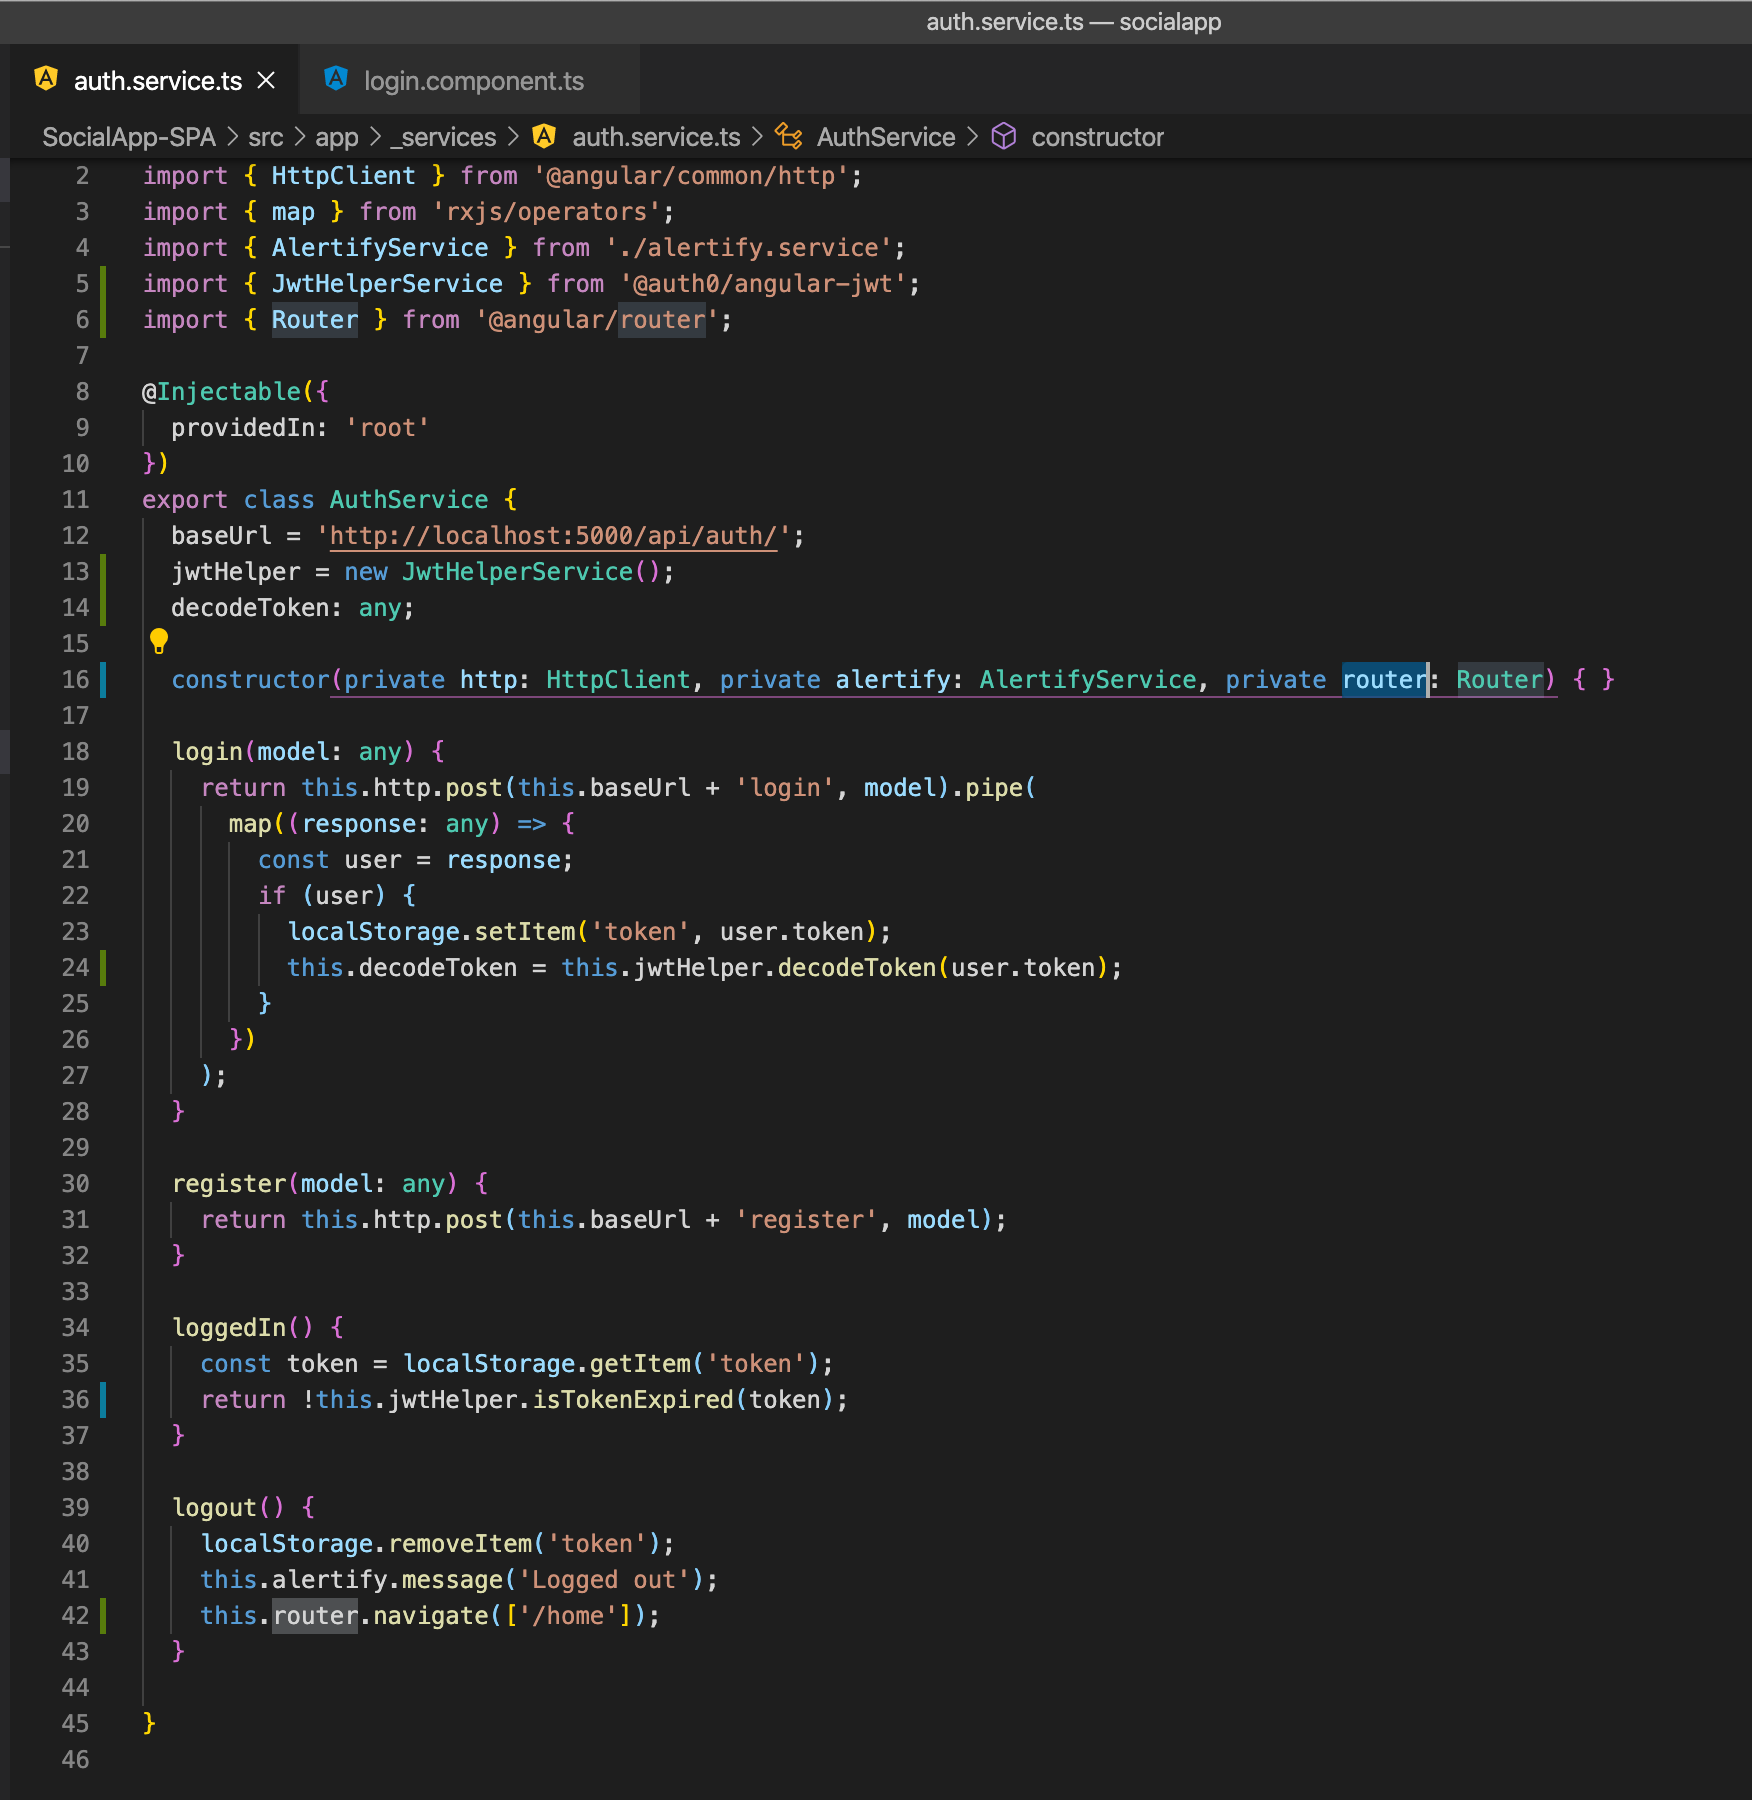This screenshot has width=1752, height=1800.
Task: Click the Angular icon on login.component.ts tab
Action: 336,79
